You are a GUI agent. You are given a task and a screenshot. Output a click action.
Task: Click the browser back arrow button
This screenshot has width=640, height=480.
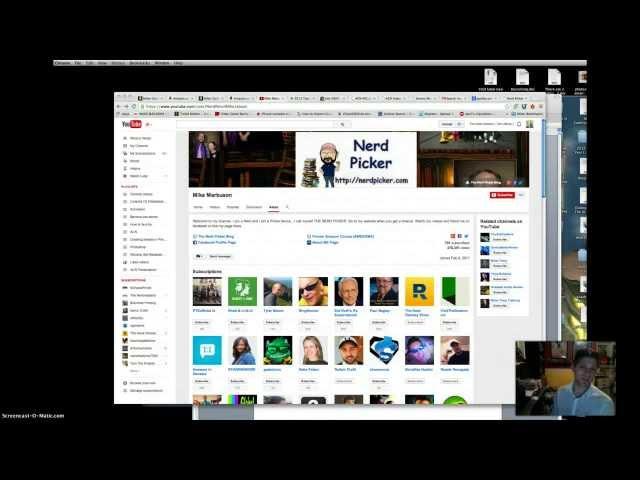point(120,106)
